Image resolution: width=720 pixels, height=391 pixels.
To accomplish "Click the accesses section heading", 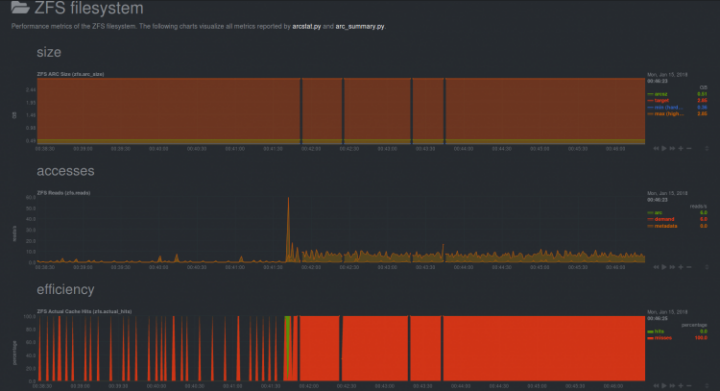I will click(65, 171).
